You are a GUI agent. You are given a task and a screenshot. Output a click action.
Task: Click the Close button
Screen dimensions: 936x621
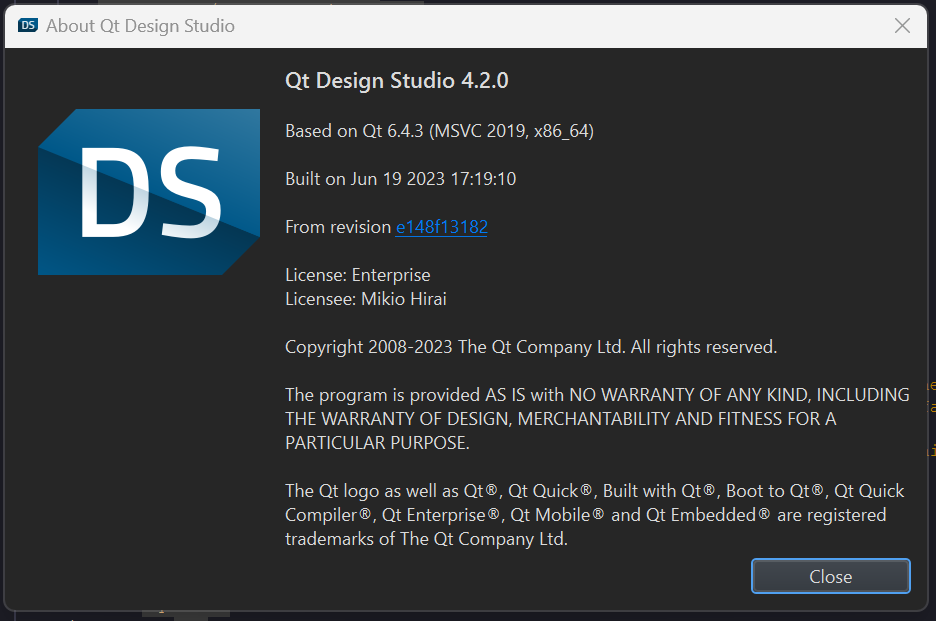click(x=830, y=576)
